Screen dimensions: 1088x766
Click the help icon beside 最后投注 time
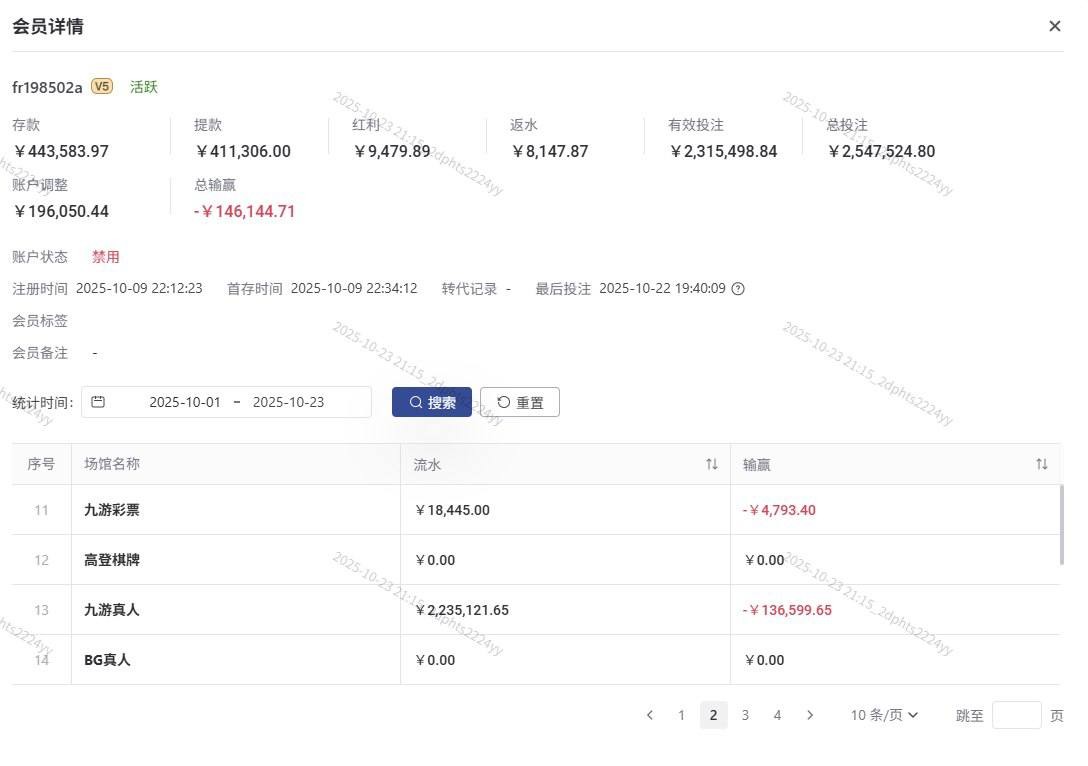pyautogui.click(x=738, y=289)
